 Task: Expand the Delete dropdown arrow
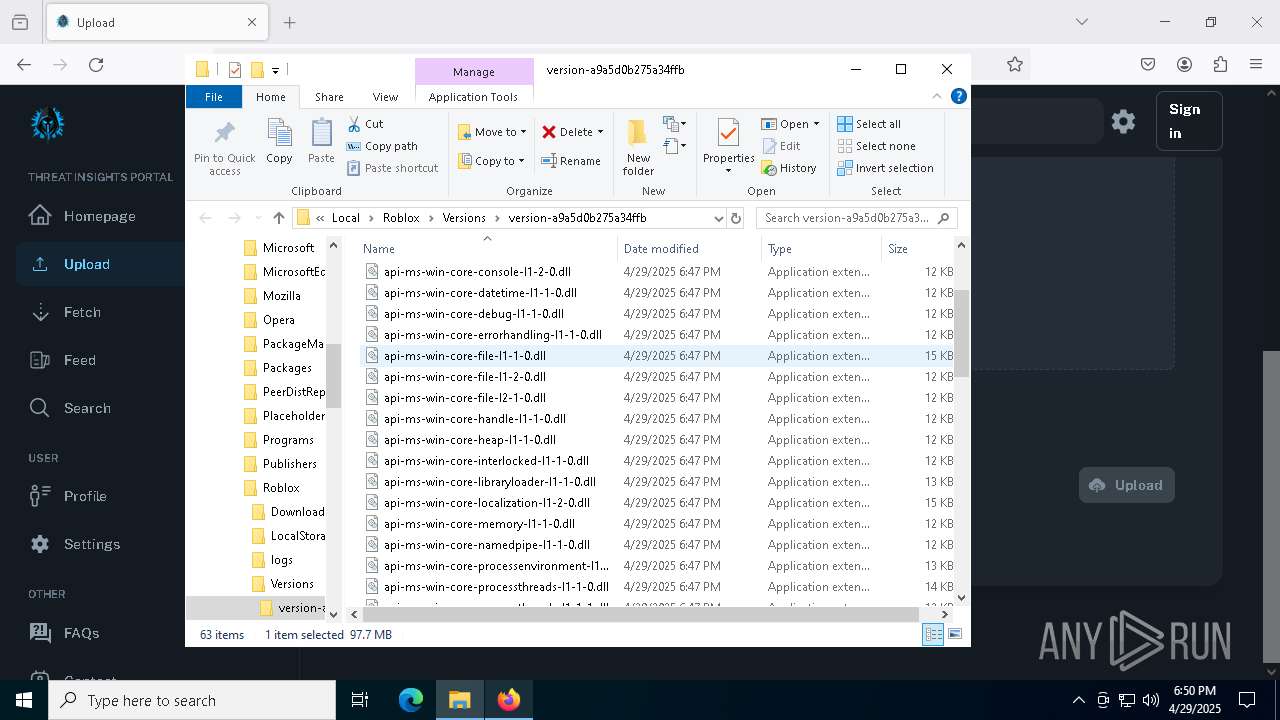pyautogui.click(x=600, y=132)
